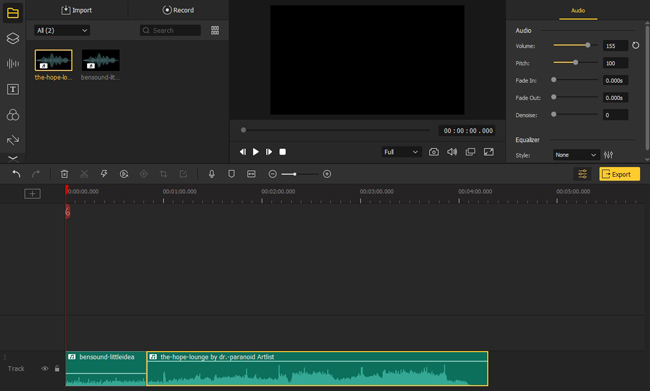The width and height of the screenshot is (650, 391).
Task: Zoom in the timeline with plus icon
Action: point(327,174)
